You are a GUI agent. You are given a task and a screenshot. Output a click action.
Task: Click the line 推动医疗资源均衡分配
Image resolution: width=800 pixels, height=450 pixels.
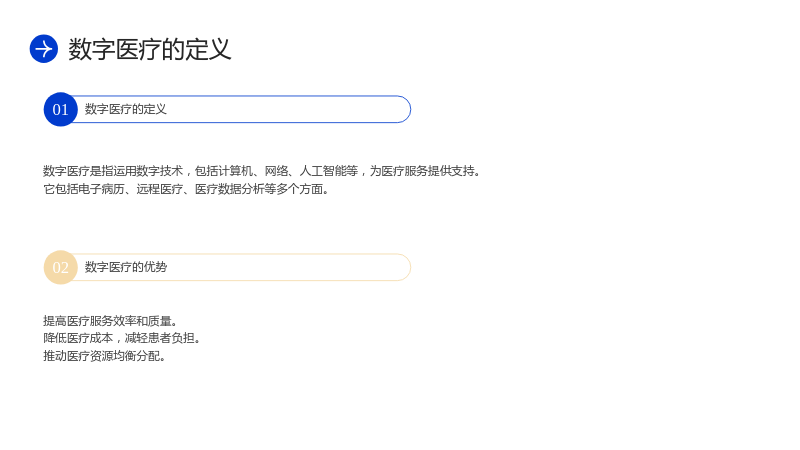click(104, 356)
